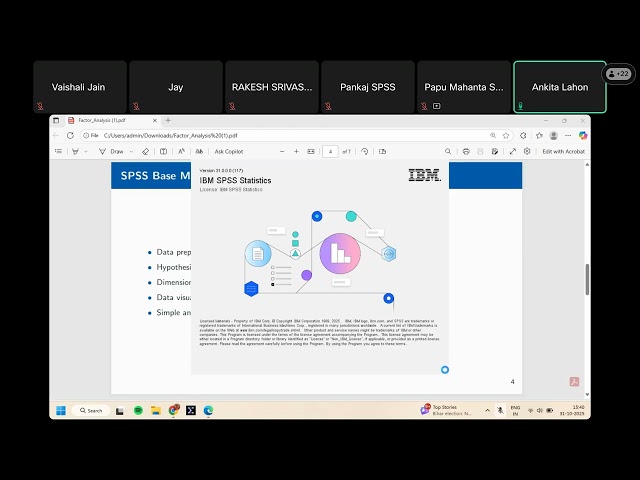The width and height of the screenshot is (640, 480).
Task: Open File Explorer from the taskbar
Action: coord(156,411)
